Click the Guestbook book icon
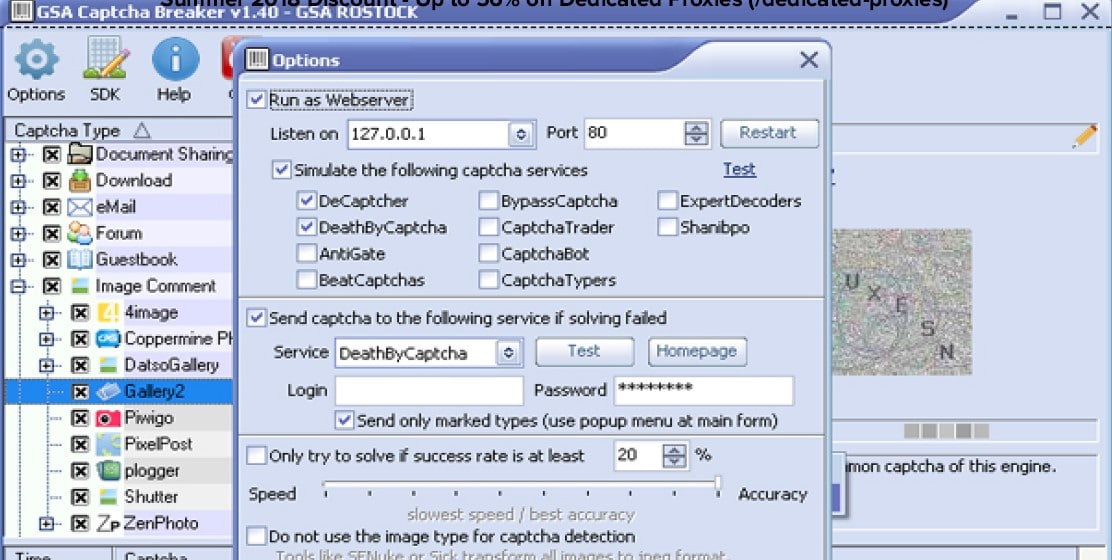Screen dimensions: 1112x560 coord(80,260)
